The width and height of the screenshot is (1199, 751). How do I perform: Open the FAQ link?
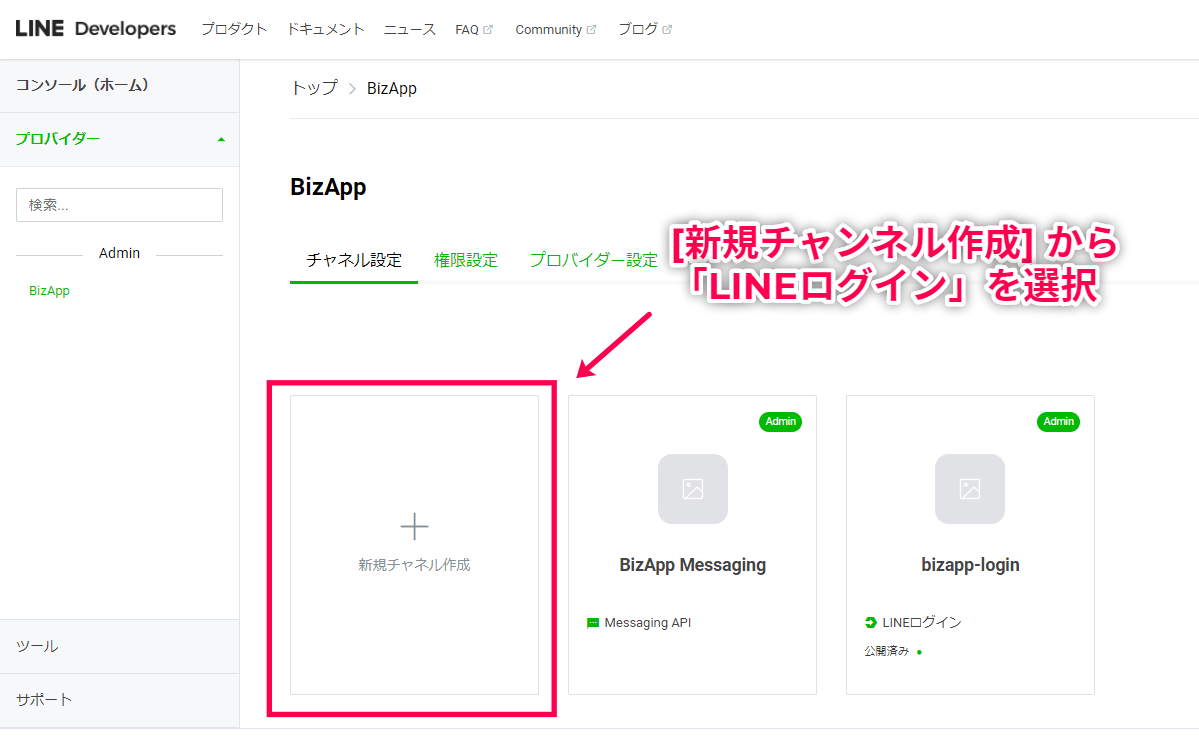[466, 29]
